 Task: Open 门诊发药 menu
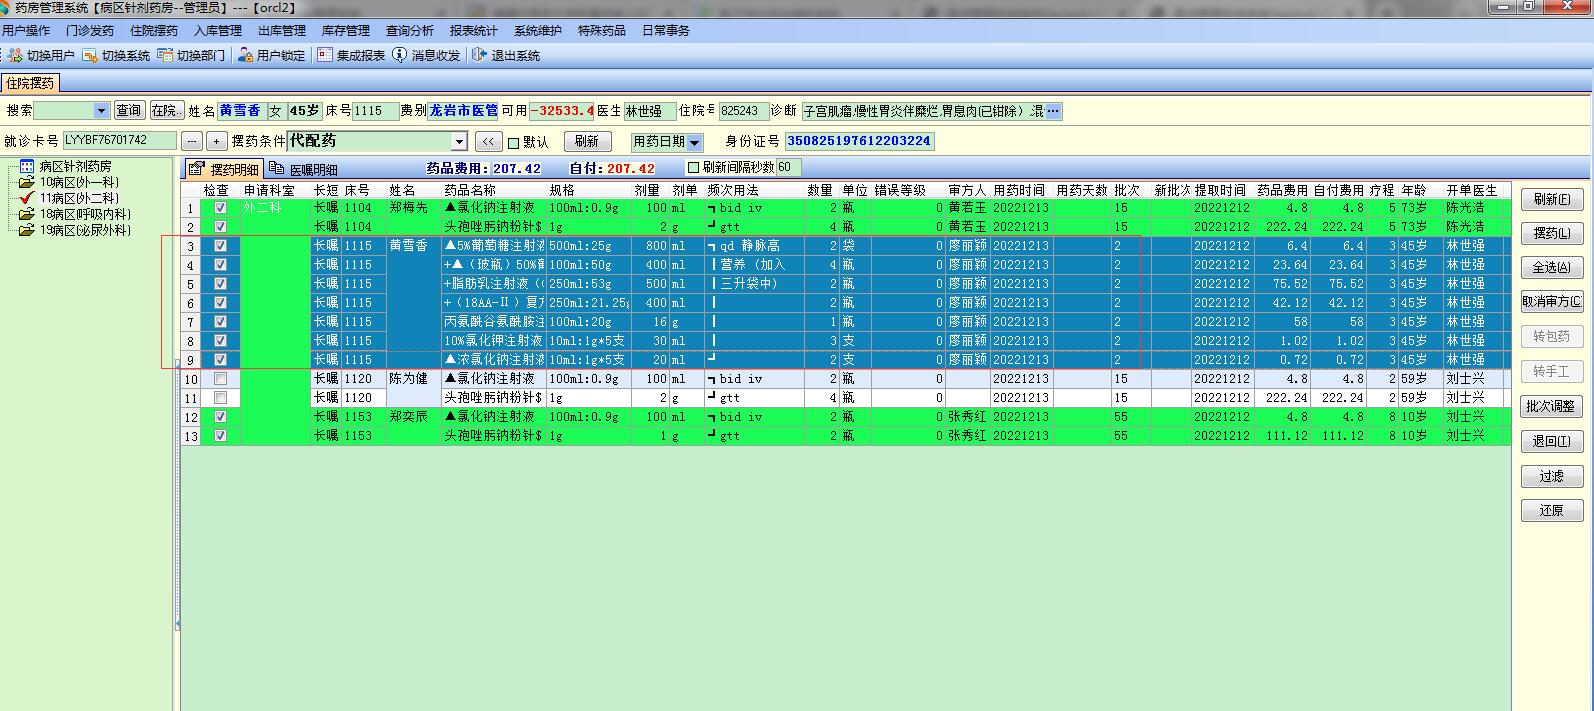(90, 31)
